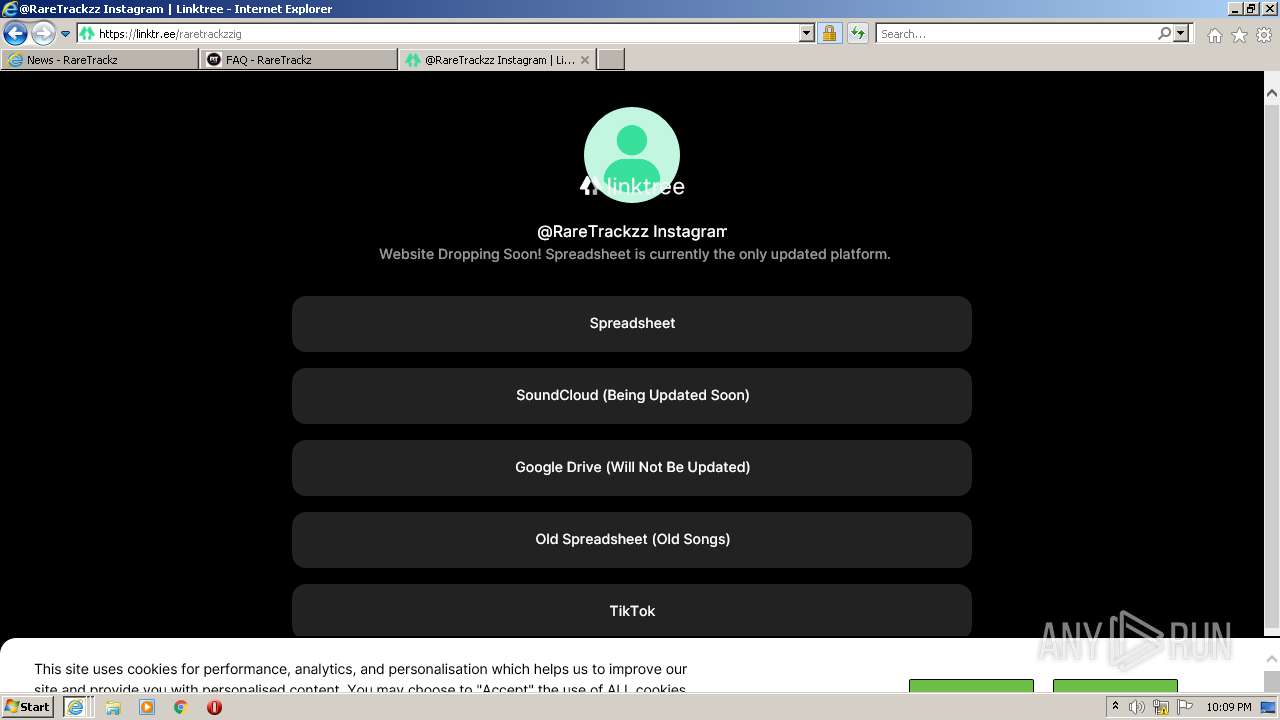Open the Action Center flag icon

pos(1185,707)
